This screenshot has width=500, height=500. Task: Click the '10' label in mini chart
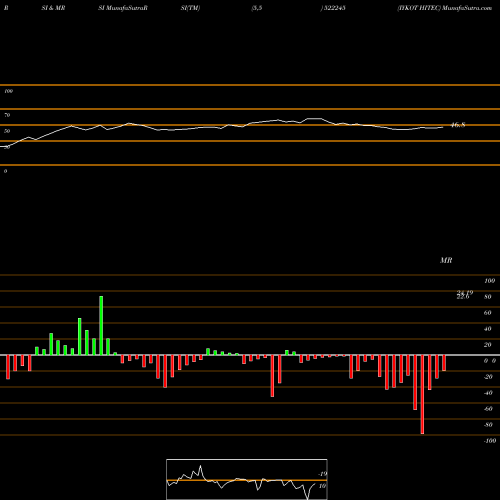click(322, 486)
